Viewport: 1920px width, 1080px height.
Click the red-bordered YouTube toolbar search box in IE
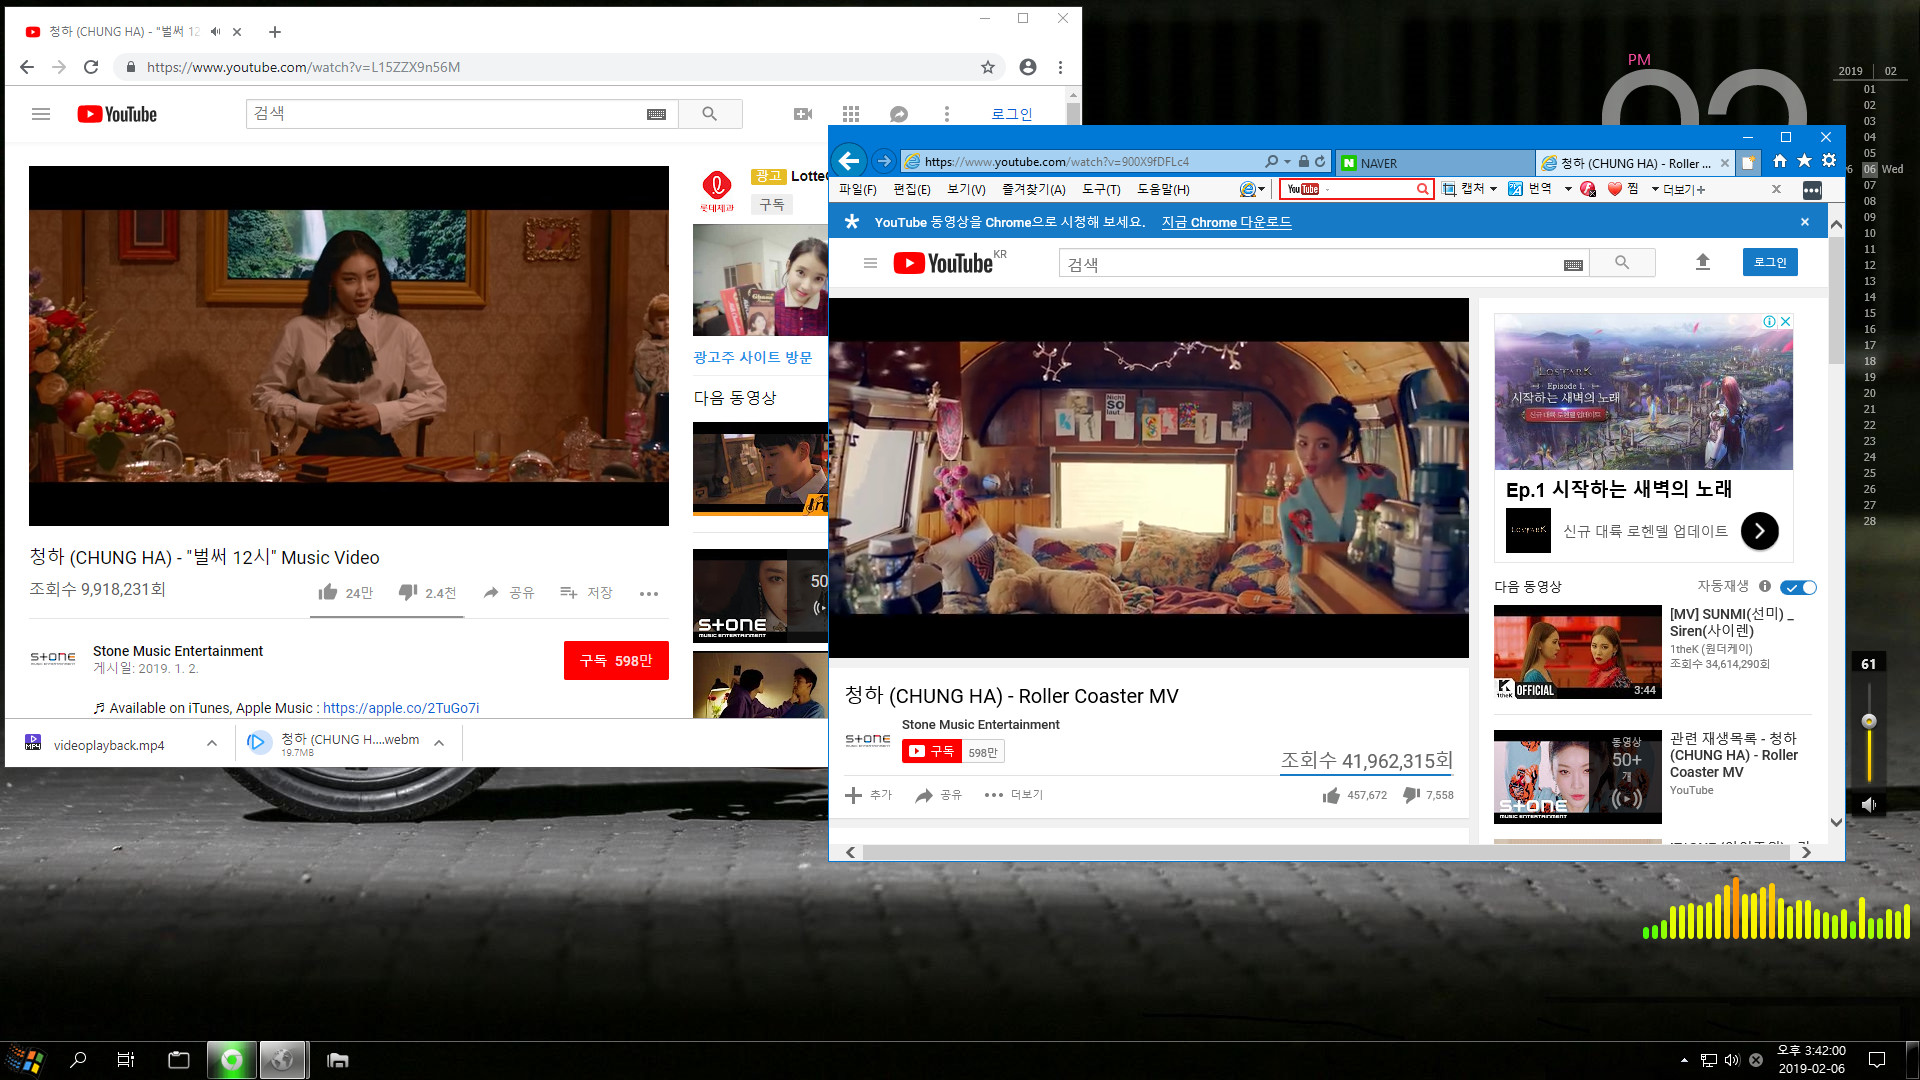tap(1356, 189)
